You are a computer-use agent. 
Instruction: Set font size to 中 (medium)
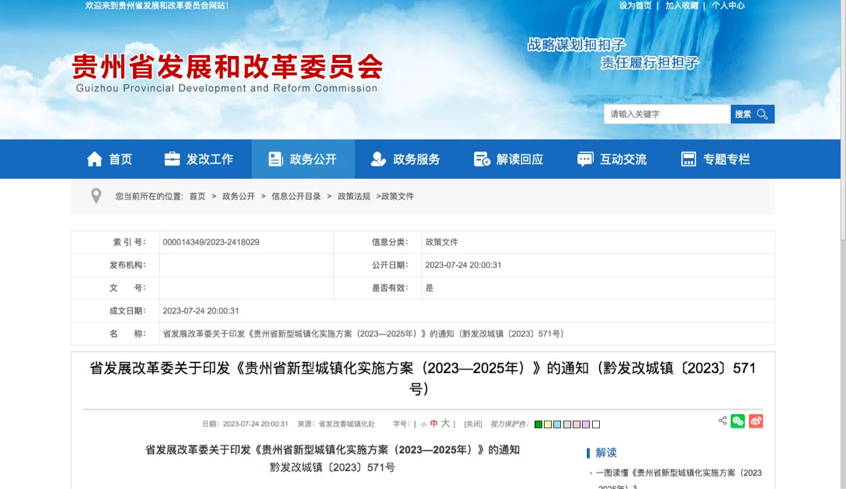click(x=434, y=424)
